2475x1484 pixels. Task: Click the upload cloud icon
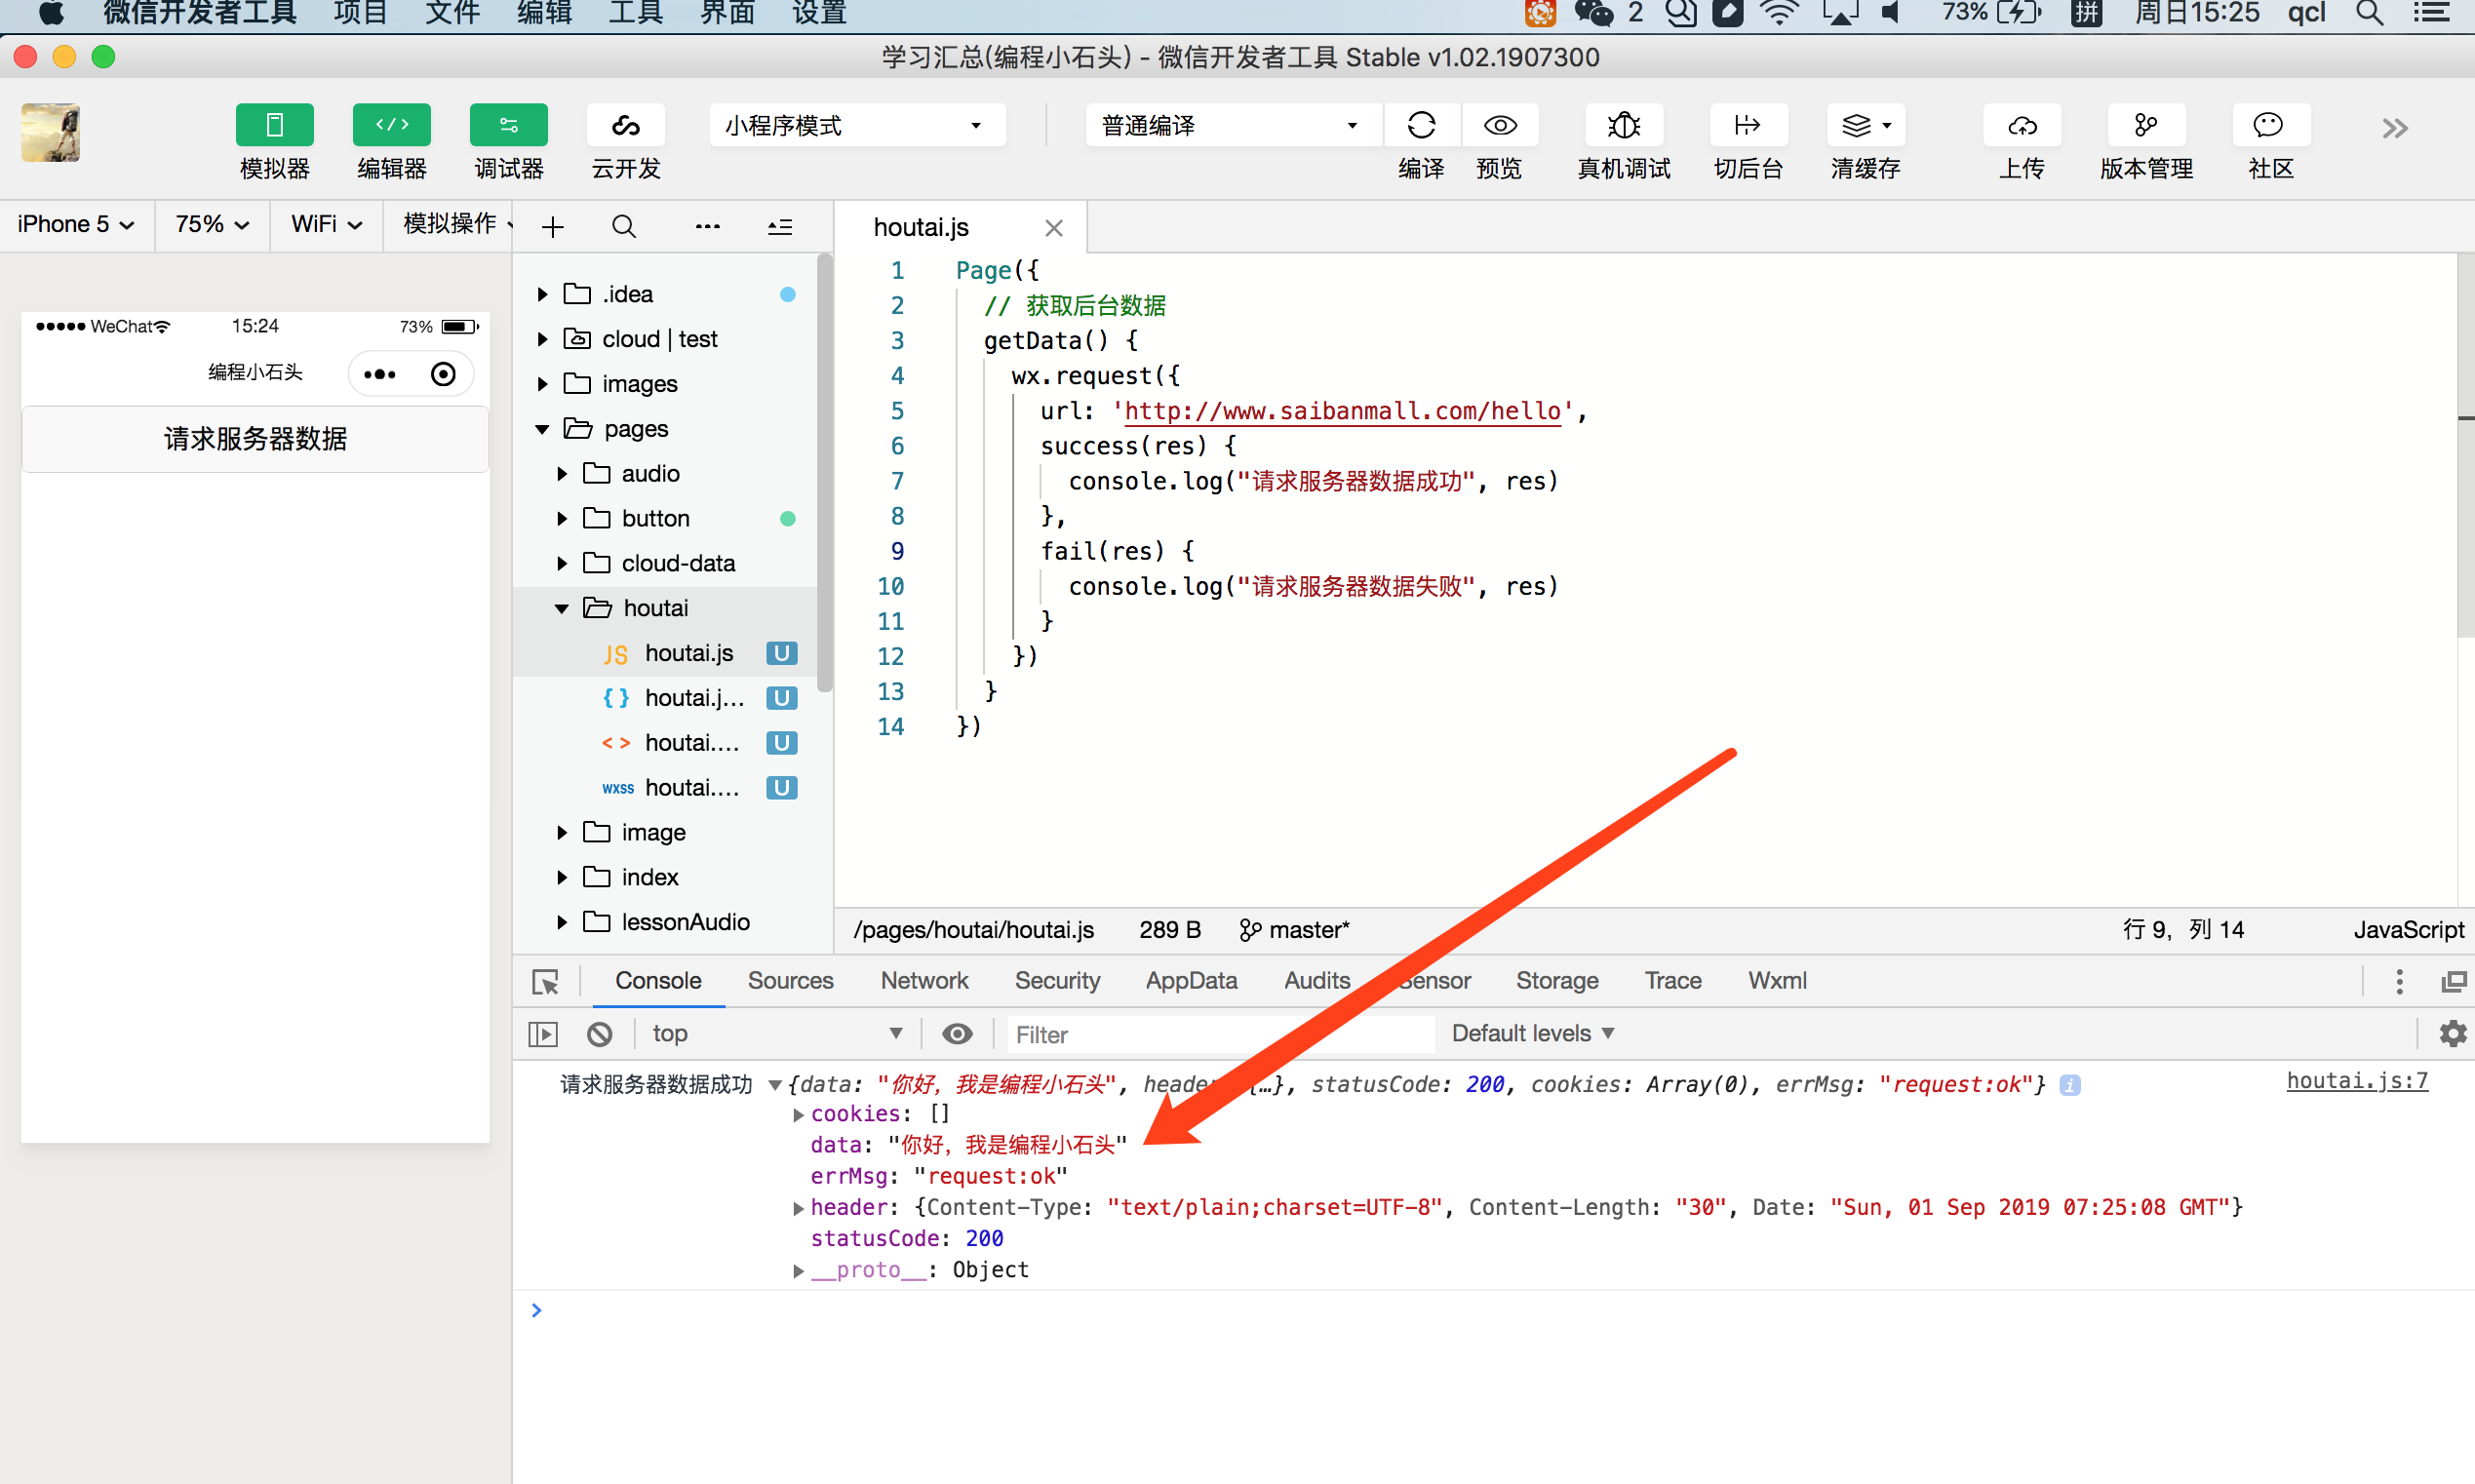[2021, 126]
